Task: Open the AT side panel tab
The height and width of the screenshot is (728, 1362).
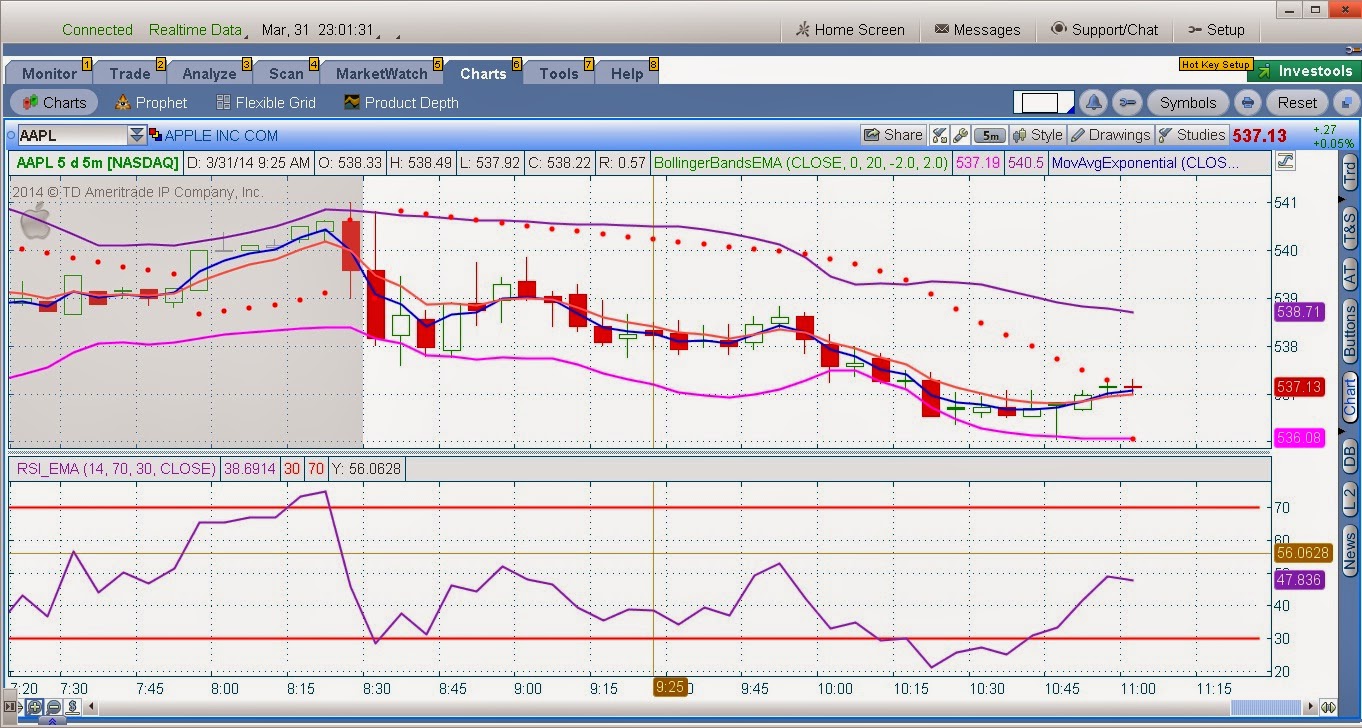Action: pos(1349,274)
